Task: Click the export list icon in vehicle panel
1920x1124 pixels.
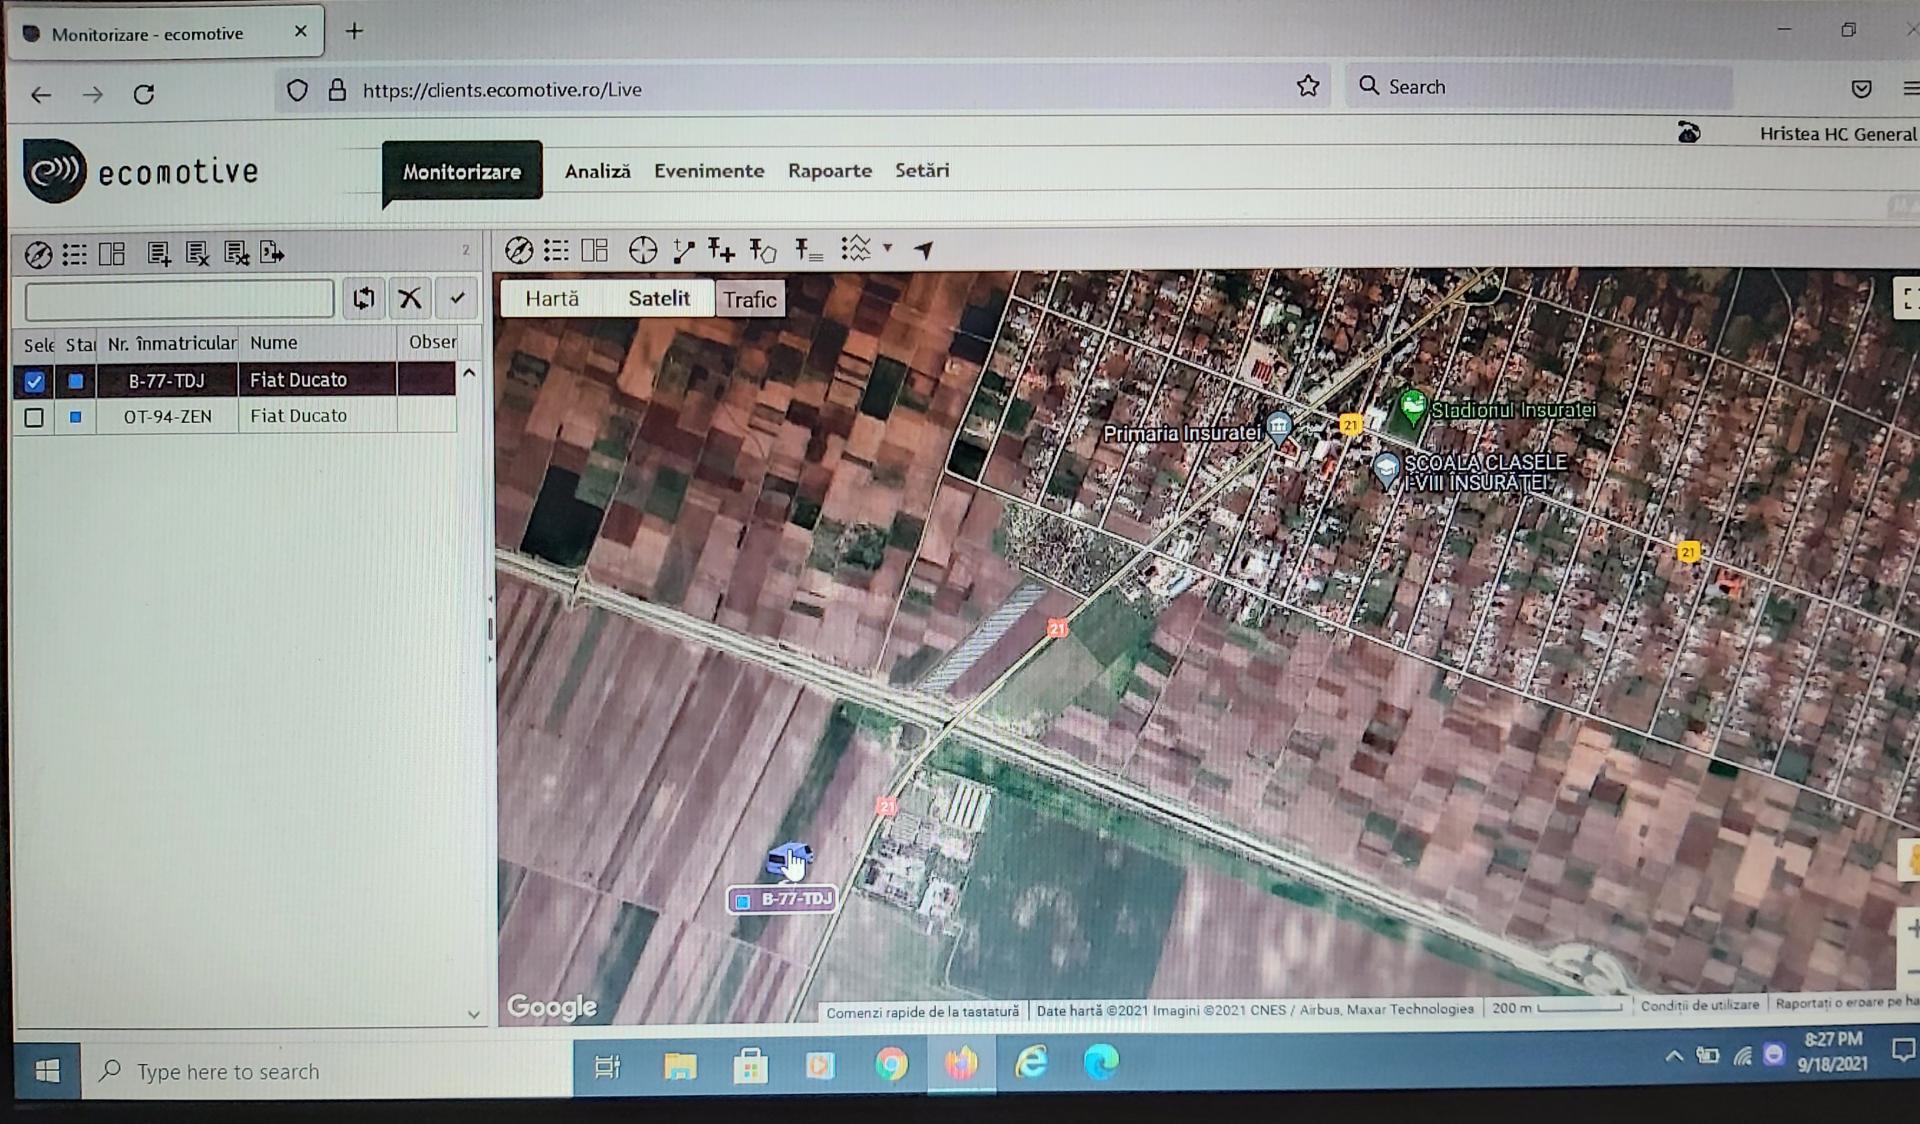Action: pyautogui.click(x=272, y=253)
